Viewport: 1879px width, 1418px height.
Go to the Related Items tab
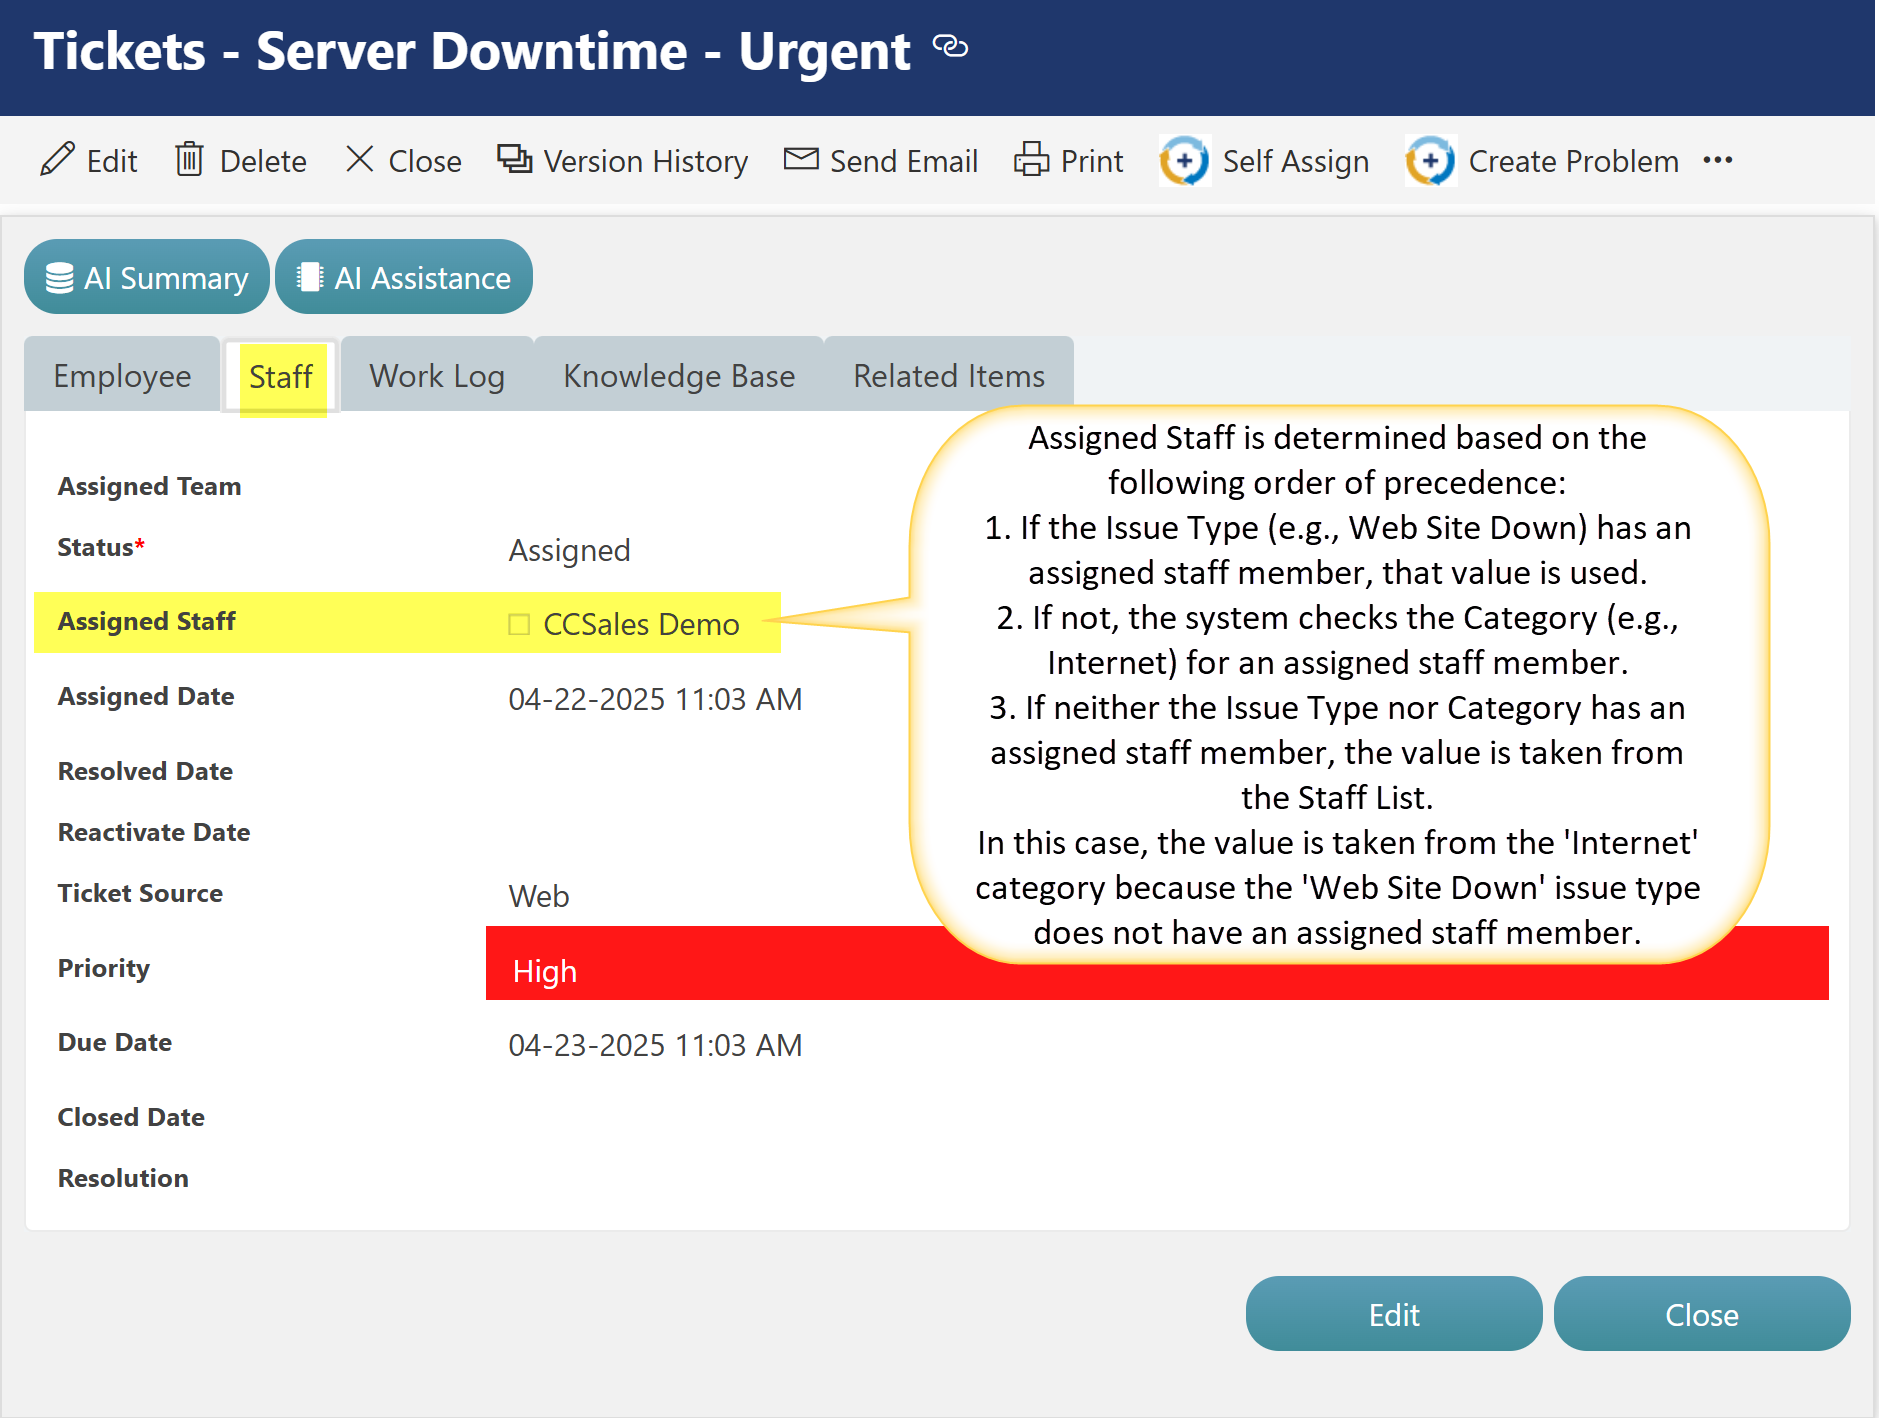pos(948,376)
